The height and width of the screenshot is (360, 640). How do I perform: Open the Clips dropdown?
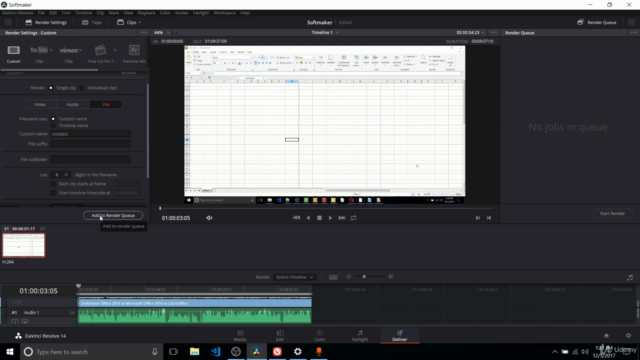pos(129,22)
